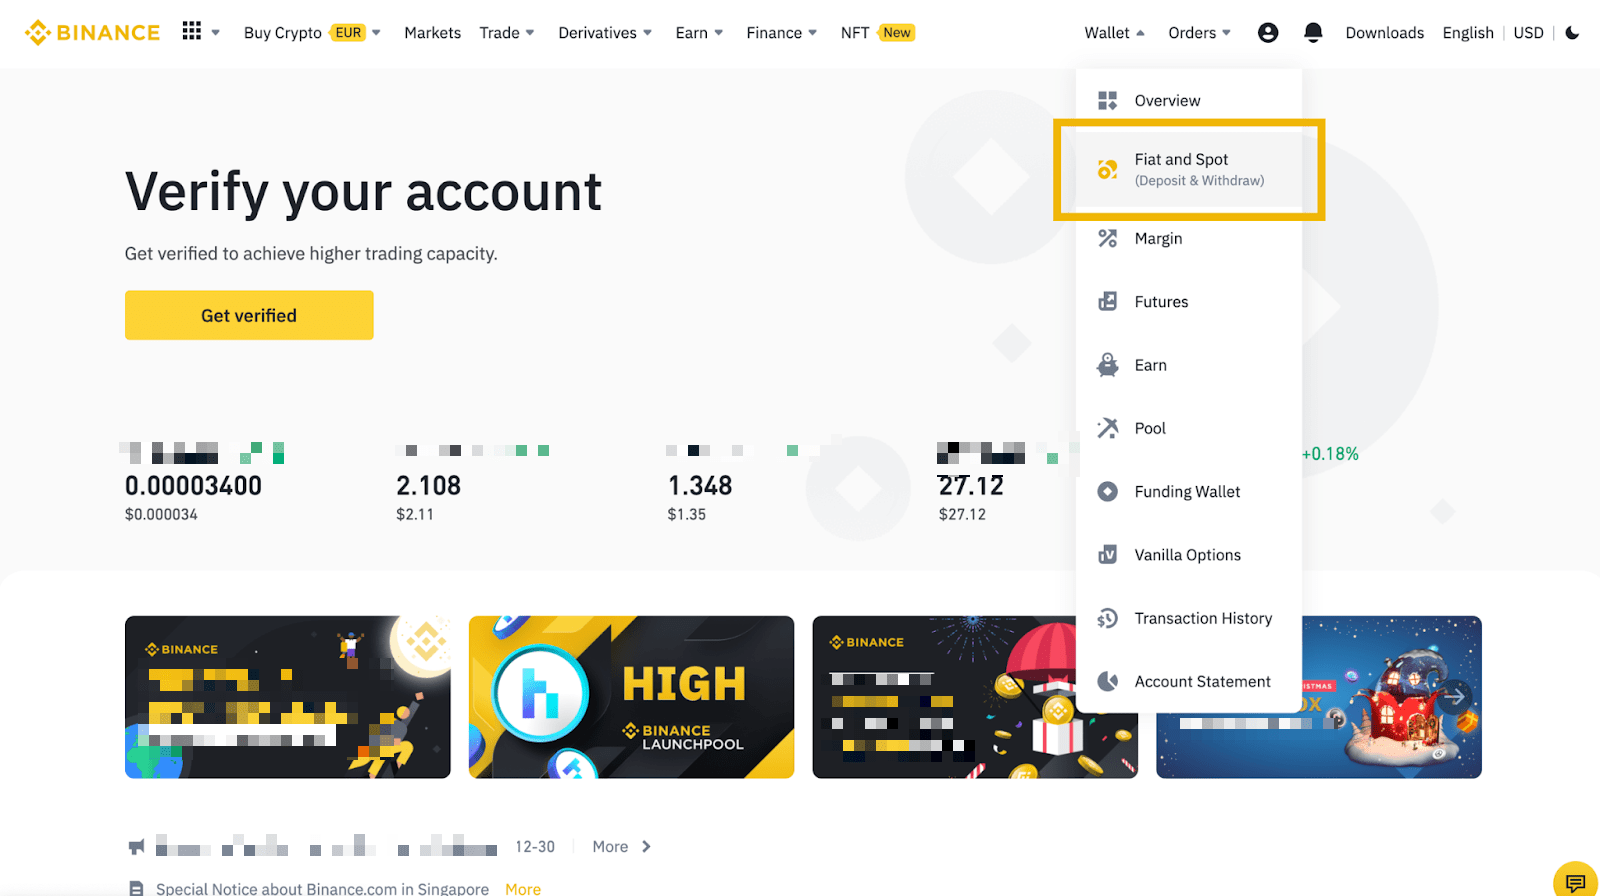Expand the Derivatives dropdown menu

pyautogui.click(x=605, y=33)
